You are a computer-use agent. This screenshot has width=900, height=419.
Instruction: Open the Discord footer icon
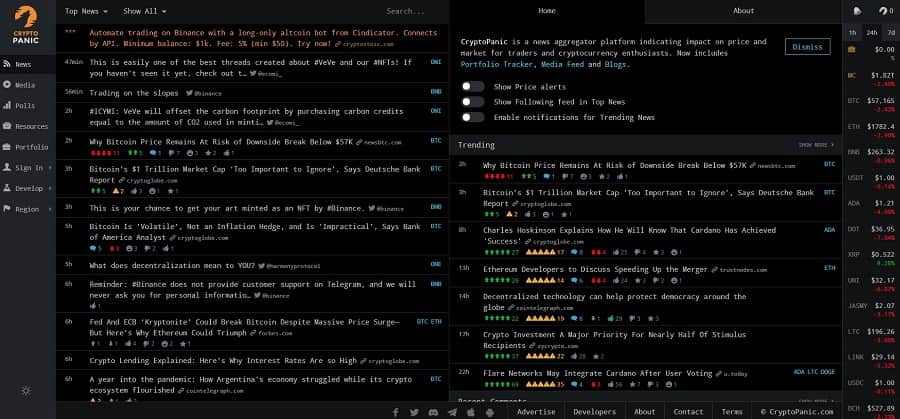tap(433, 412)
